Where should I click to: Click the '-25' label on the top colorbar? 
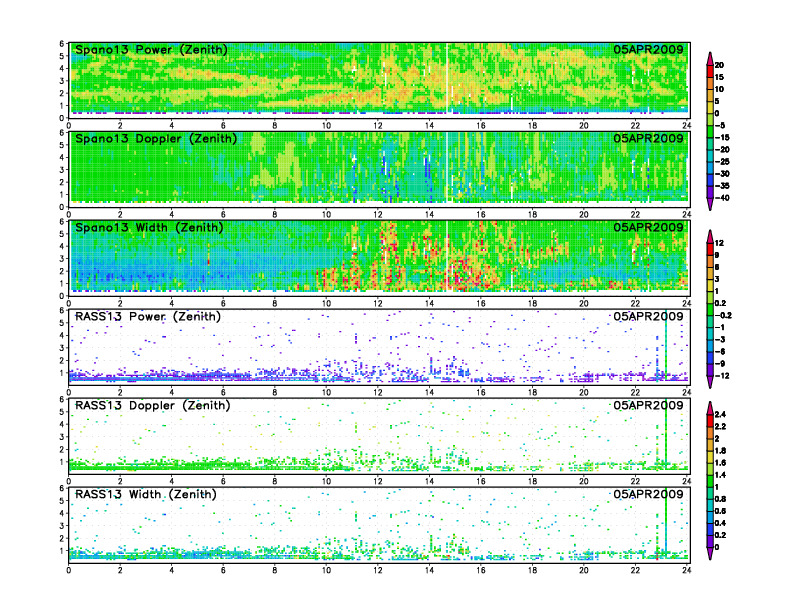click(722, 162)
